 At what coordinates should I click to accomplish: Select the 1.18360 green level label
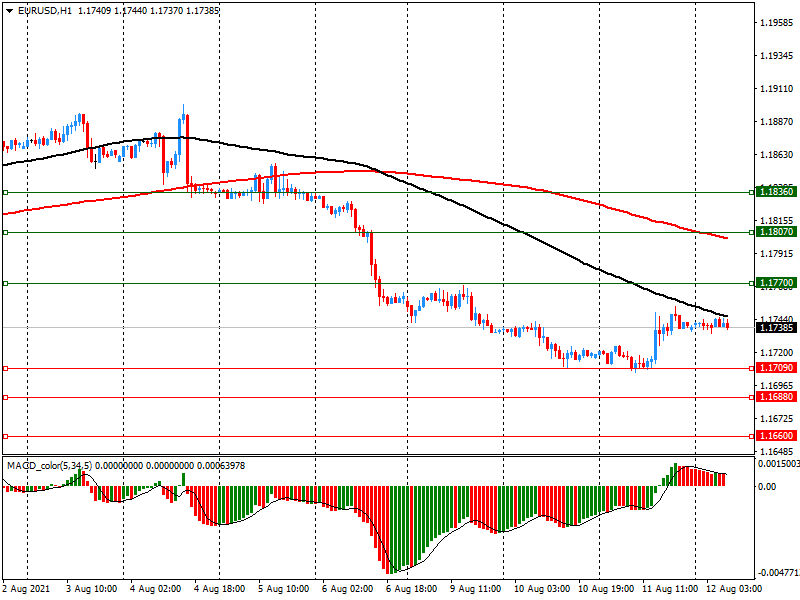tap(777, 192)
